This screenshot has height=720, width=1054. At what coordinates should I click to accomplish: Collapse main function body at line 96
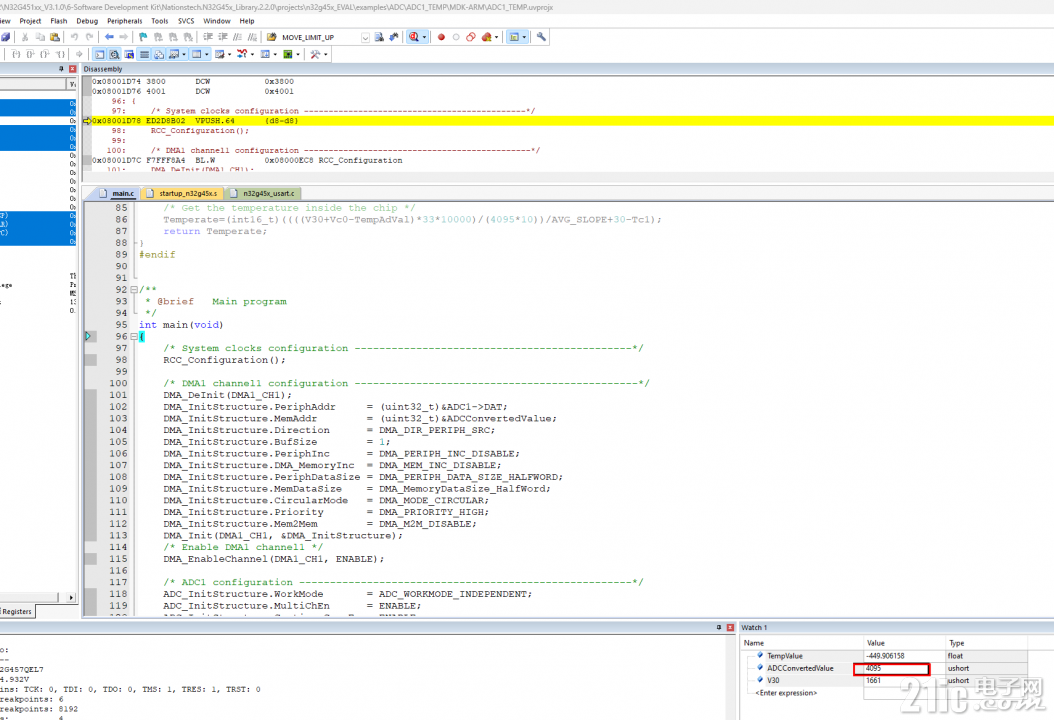(x=133, y=336)
